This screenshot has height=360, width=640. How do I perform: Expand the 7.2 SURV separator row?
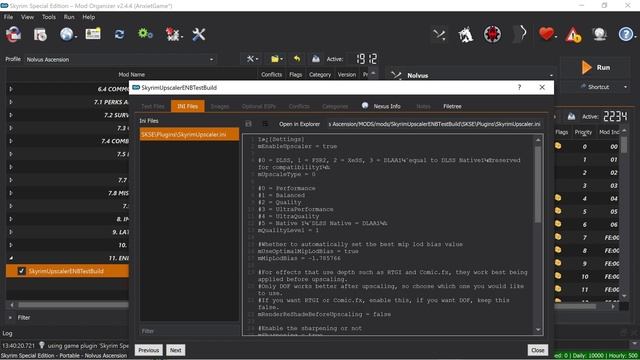[x=11, y=115]
